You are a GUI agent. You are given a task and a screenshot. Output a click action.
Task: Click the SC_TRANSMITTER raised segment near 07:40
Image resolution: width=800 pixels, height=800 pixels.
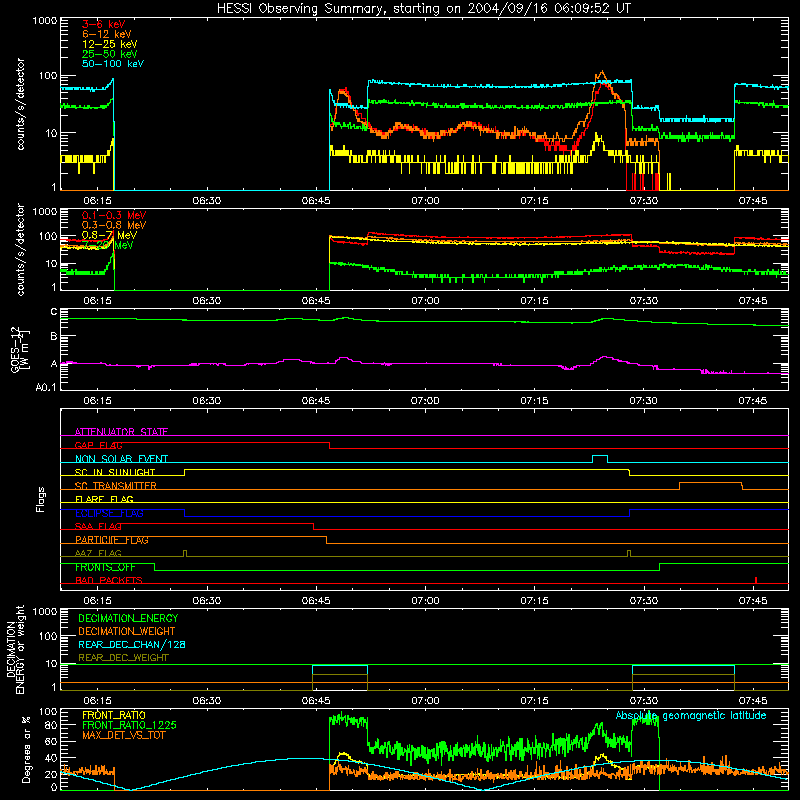click(x=711, y=485)
